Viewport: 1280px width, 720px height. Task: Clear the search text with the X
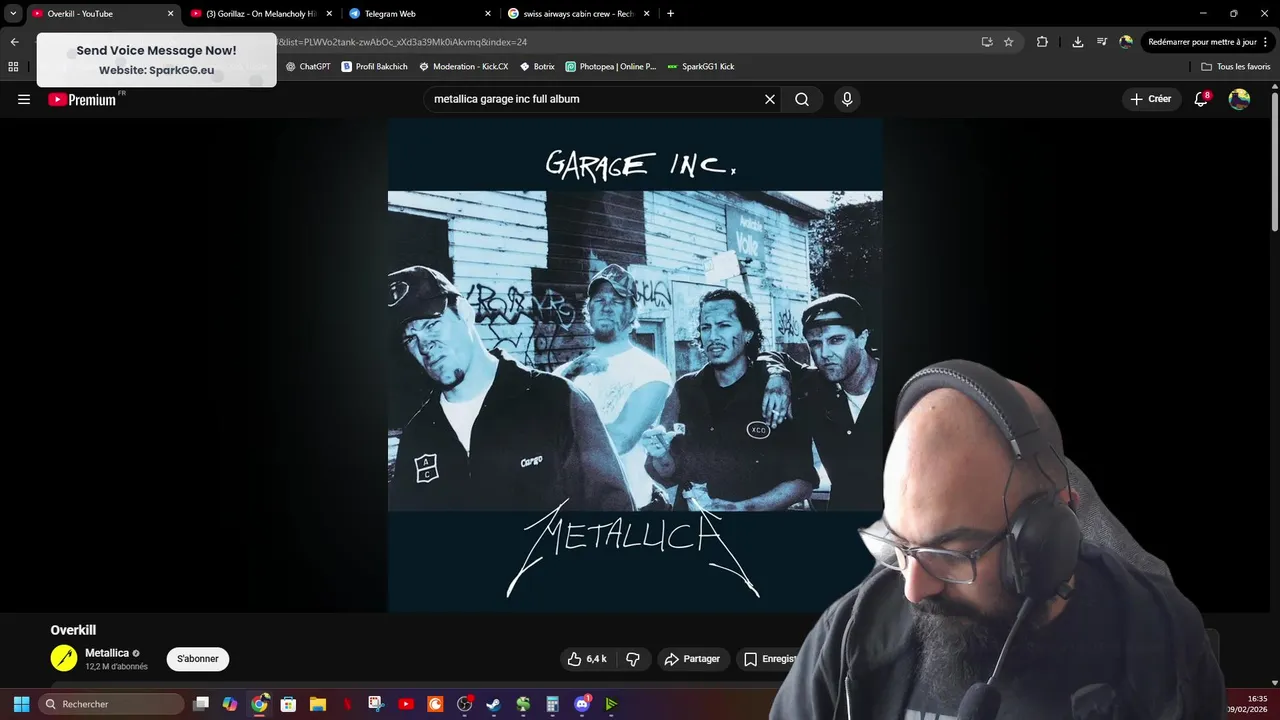pyautogui.click(x=770, y=99)
